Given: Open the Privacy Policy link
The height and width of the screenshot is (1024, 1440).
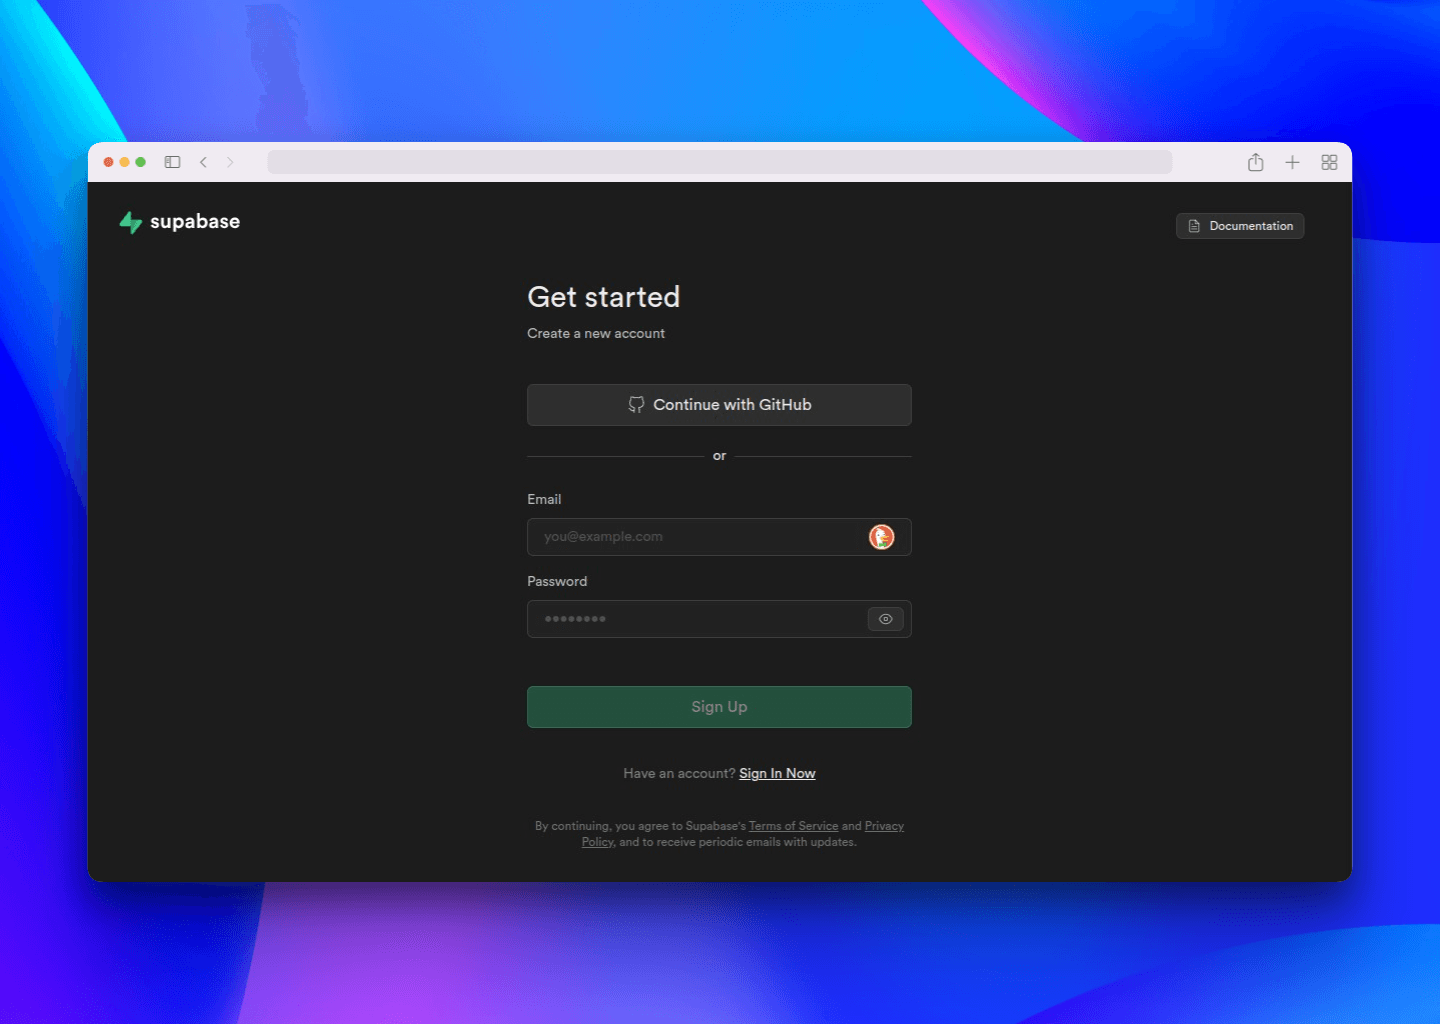Looking at the screenshot, I should [884, 826].
